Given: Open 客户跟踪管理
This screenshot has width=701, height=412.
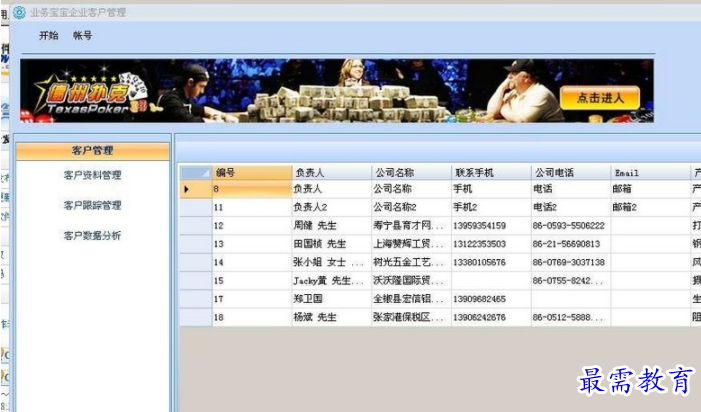Looking at the screenshot, I should coord(93,205).
